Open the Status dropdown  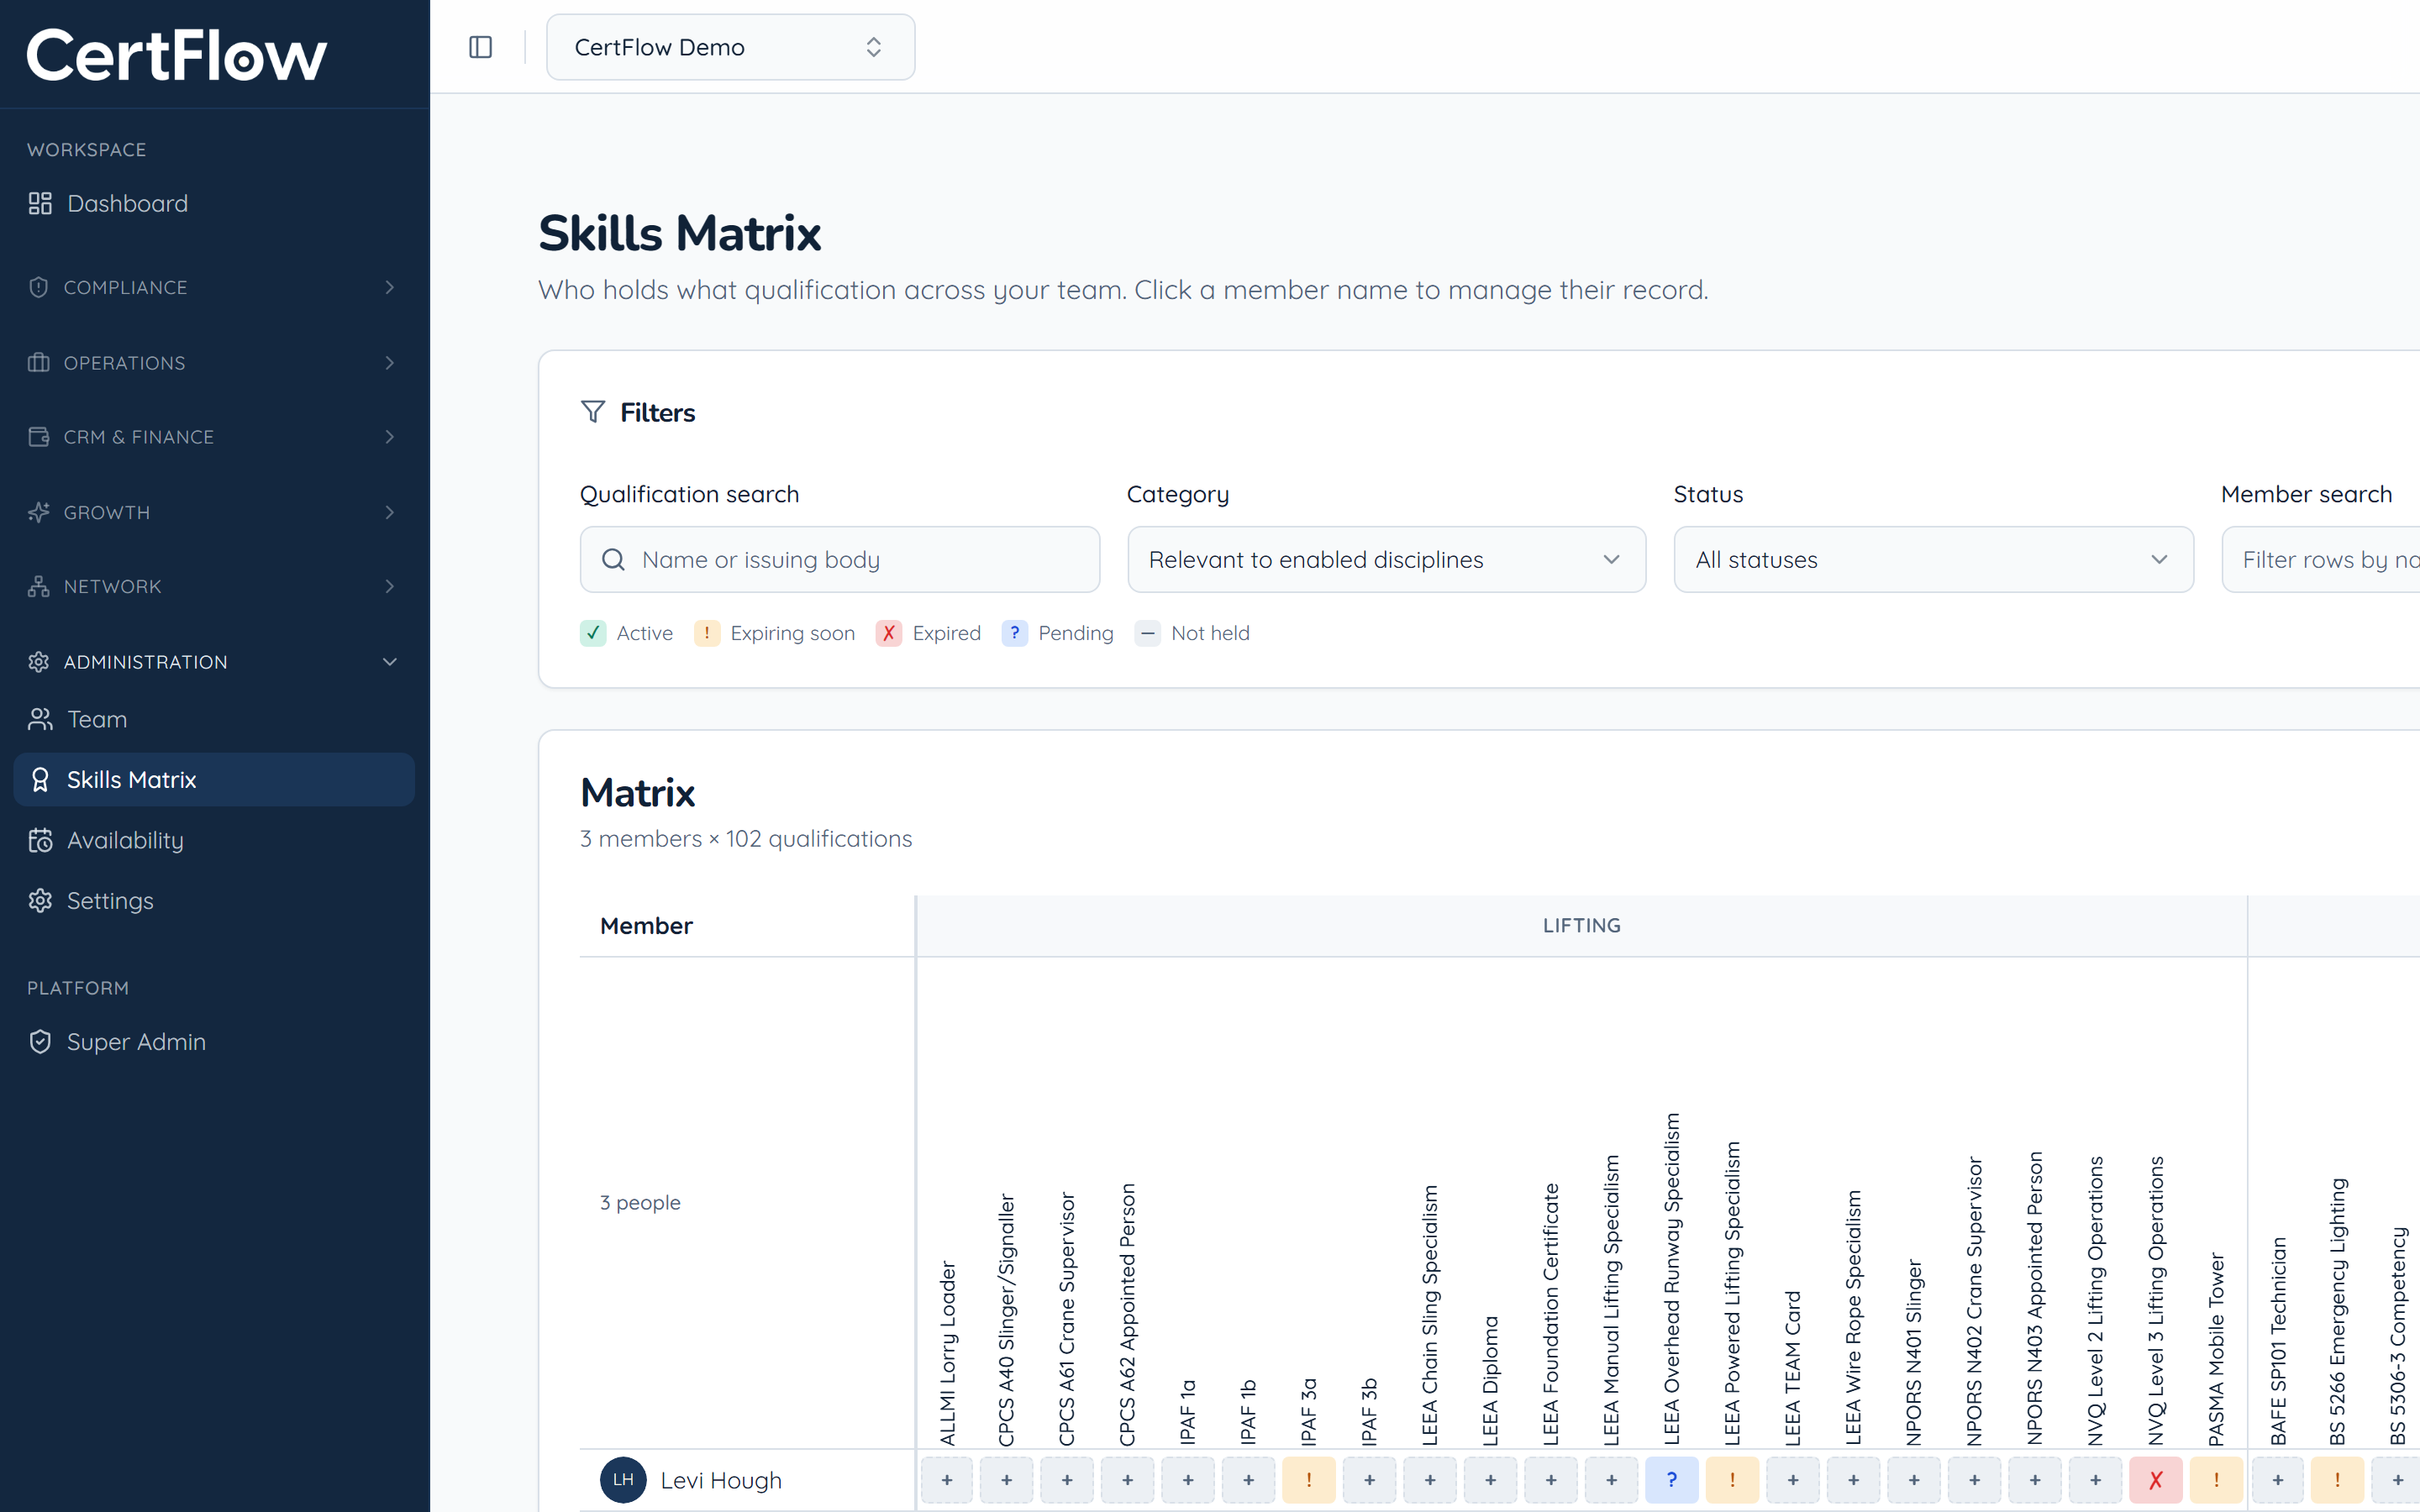tap(1934, 560)
